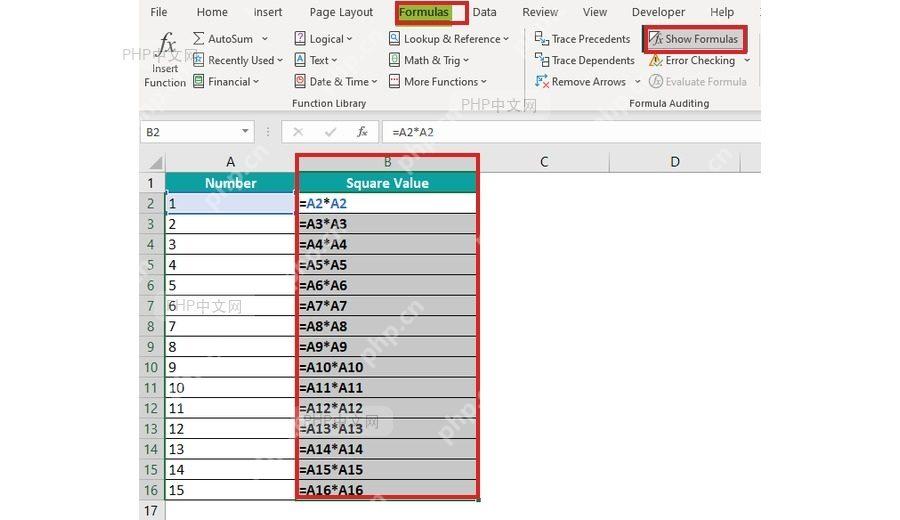The image size is (900, 520).
Task: Click Remove Arrows icon
Action: tap(541, 81)
